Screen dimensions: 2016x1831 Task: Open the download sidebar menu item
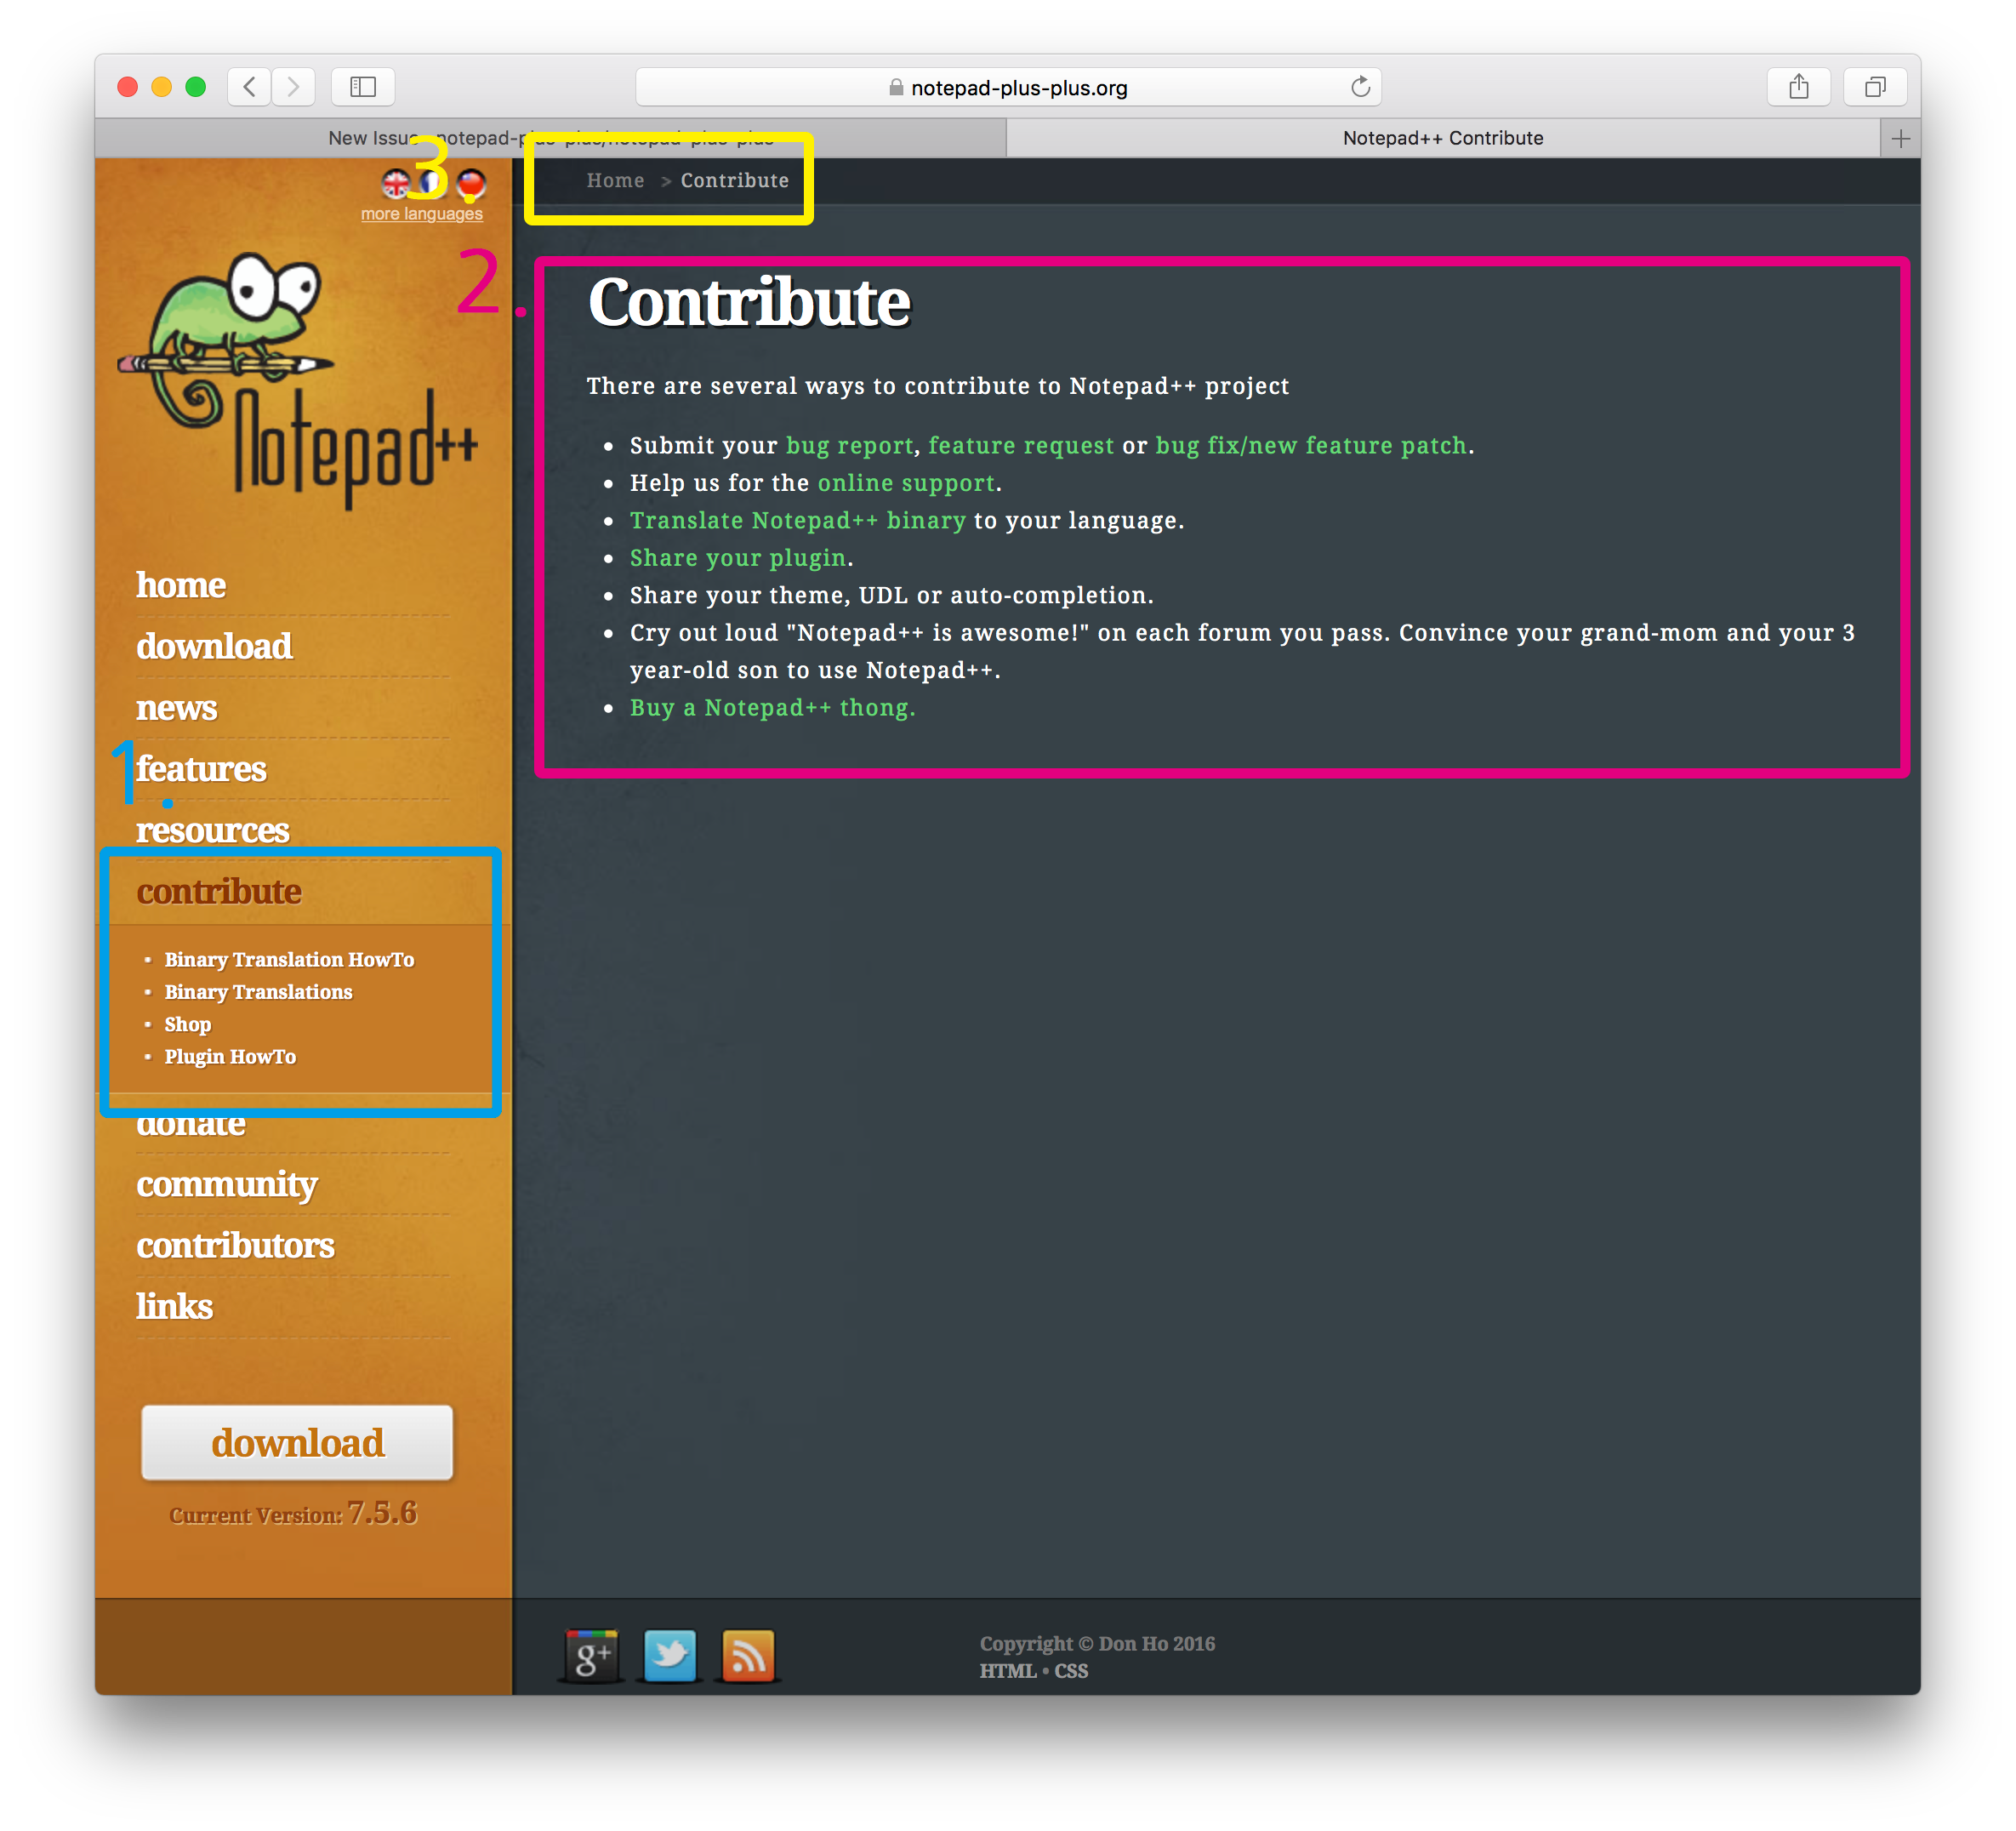(214, 646)
